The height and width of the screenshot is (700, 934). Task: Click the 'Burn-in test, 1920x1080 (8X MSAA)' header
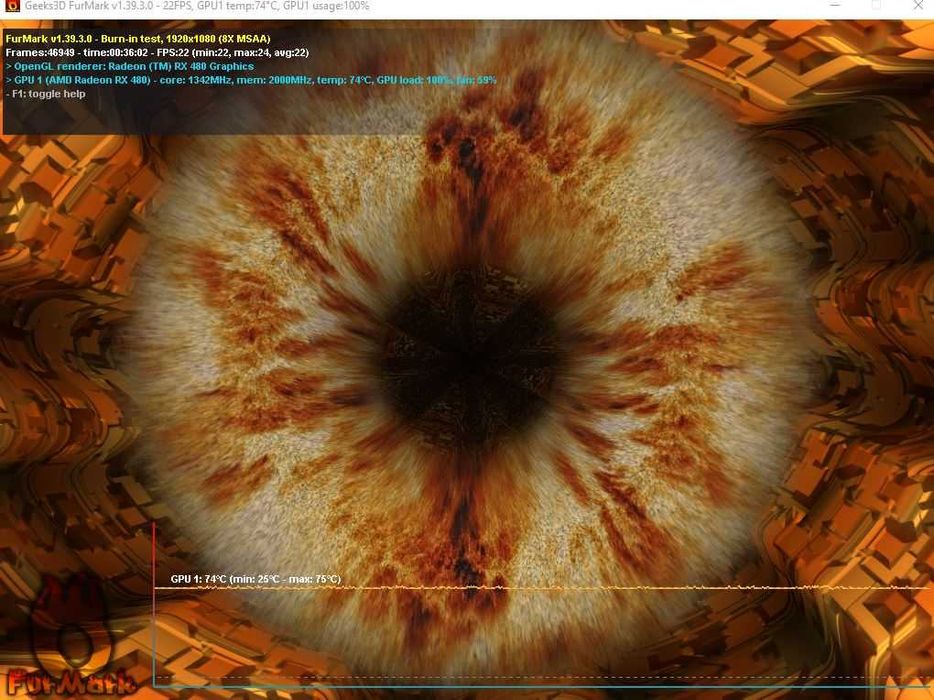tap(185, 39)
